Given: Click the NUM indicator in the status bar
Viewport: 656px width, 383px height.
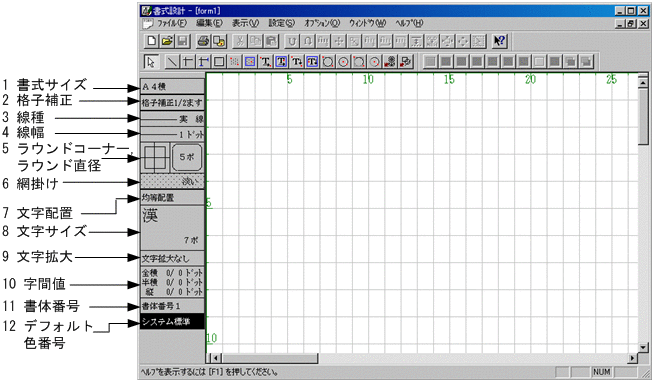Looking at the screenshot, I should (x=601, y=372).
